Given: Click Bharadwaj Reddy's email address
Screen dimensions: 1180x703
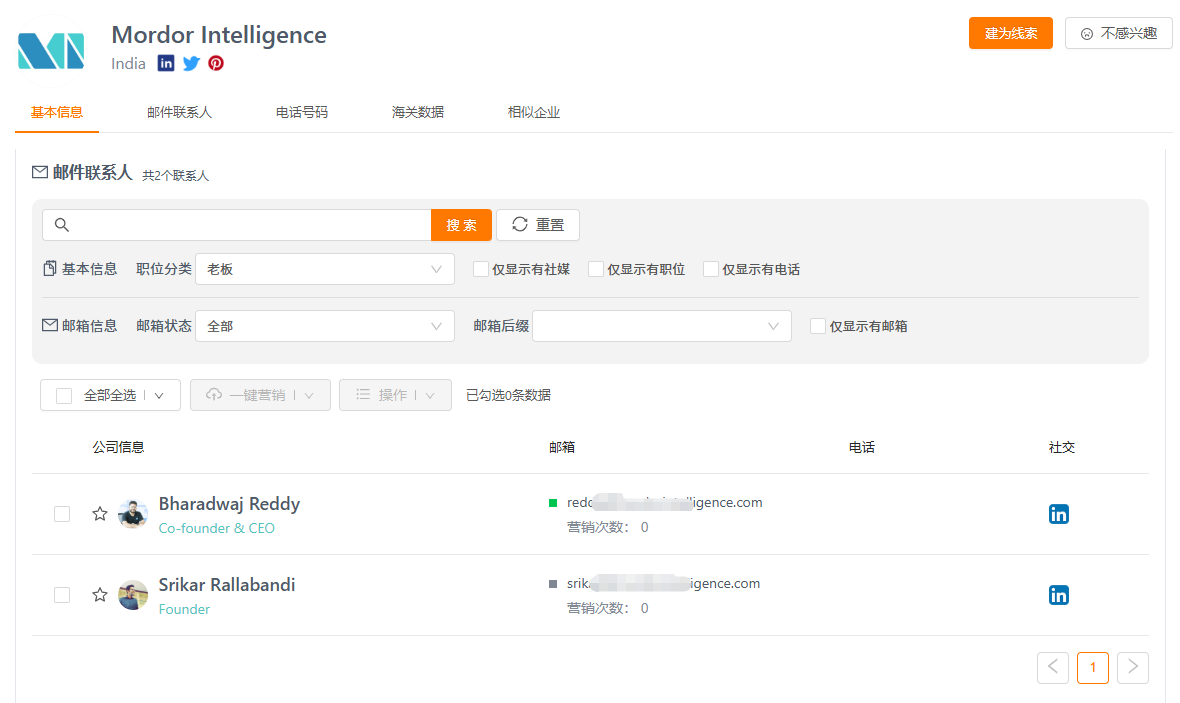Looking at the screenshot, I should click(665, 502).
